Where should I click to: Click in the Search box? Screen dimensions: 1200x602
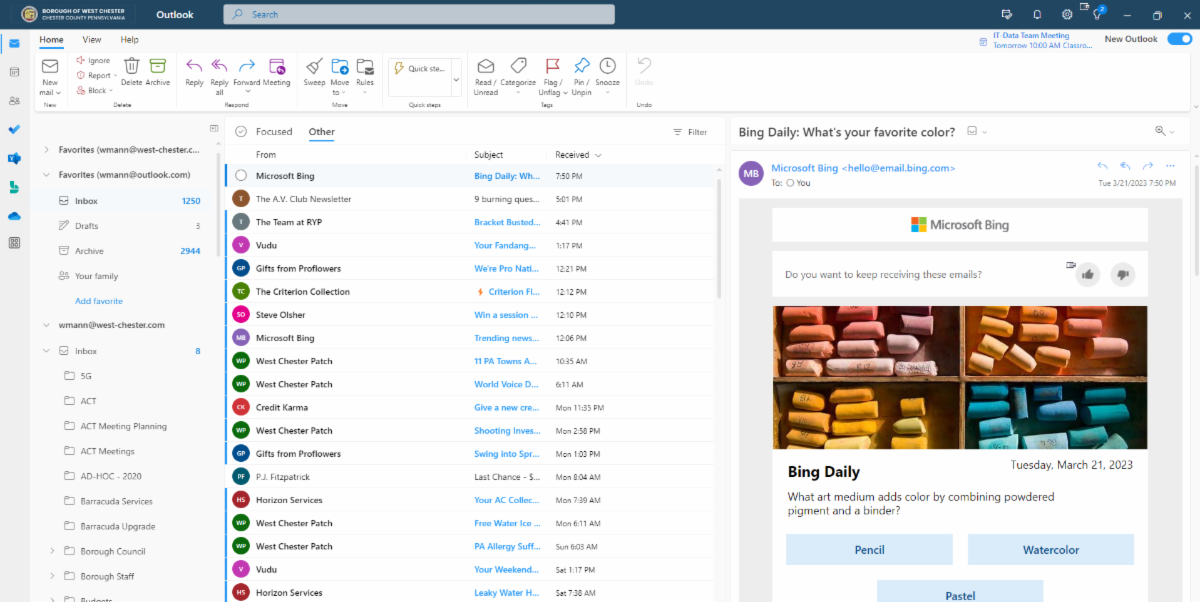coord(418,15)
